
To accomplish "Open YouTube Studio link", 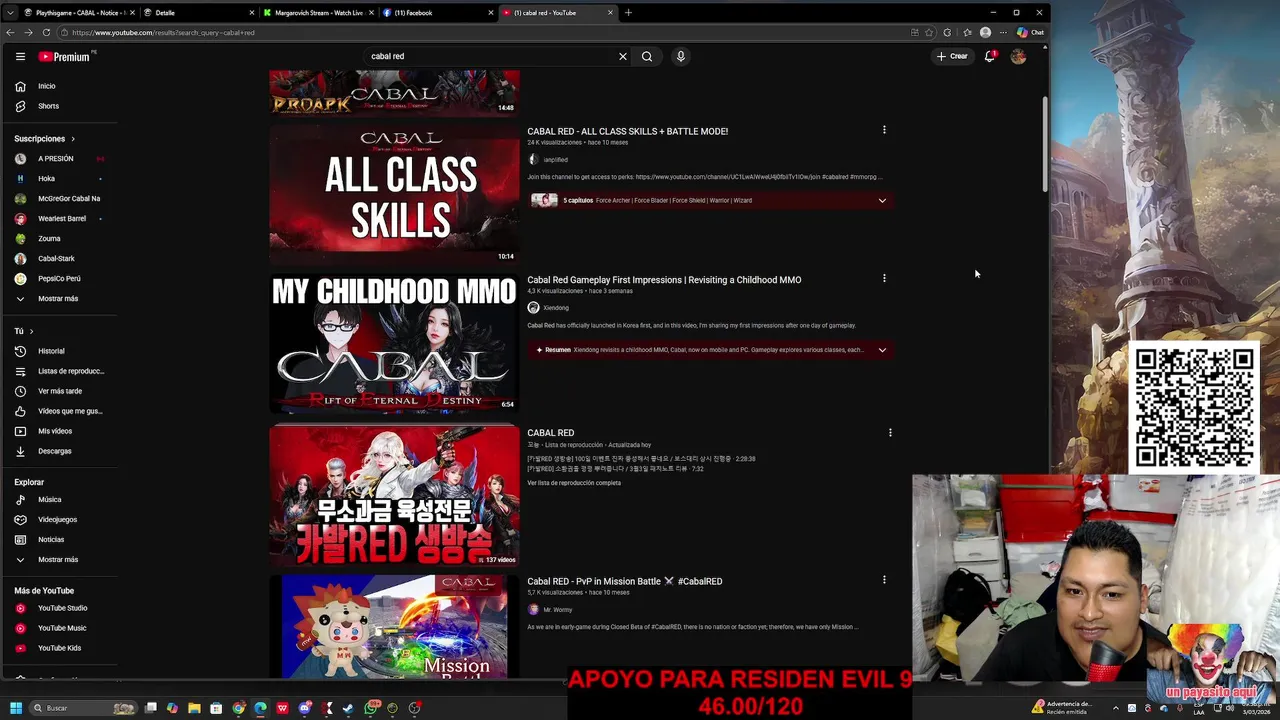I will pyautogui.click(x=60, y=608).
